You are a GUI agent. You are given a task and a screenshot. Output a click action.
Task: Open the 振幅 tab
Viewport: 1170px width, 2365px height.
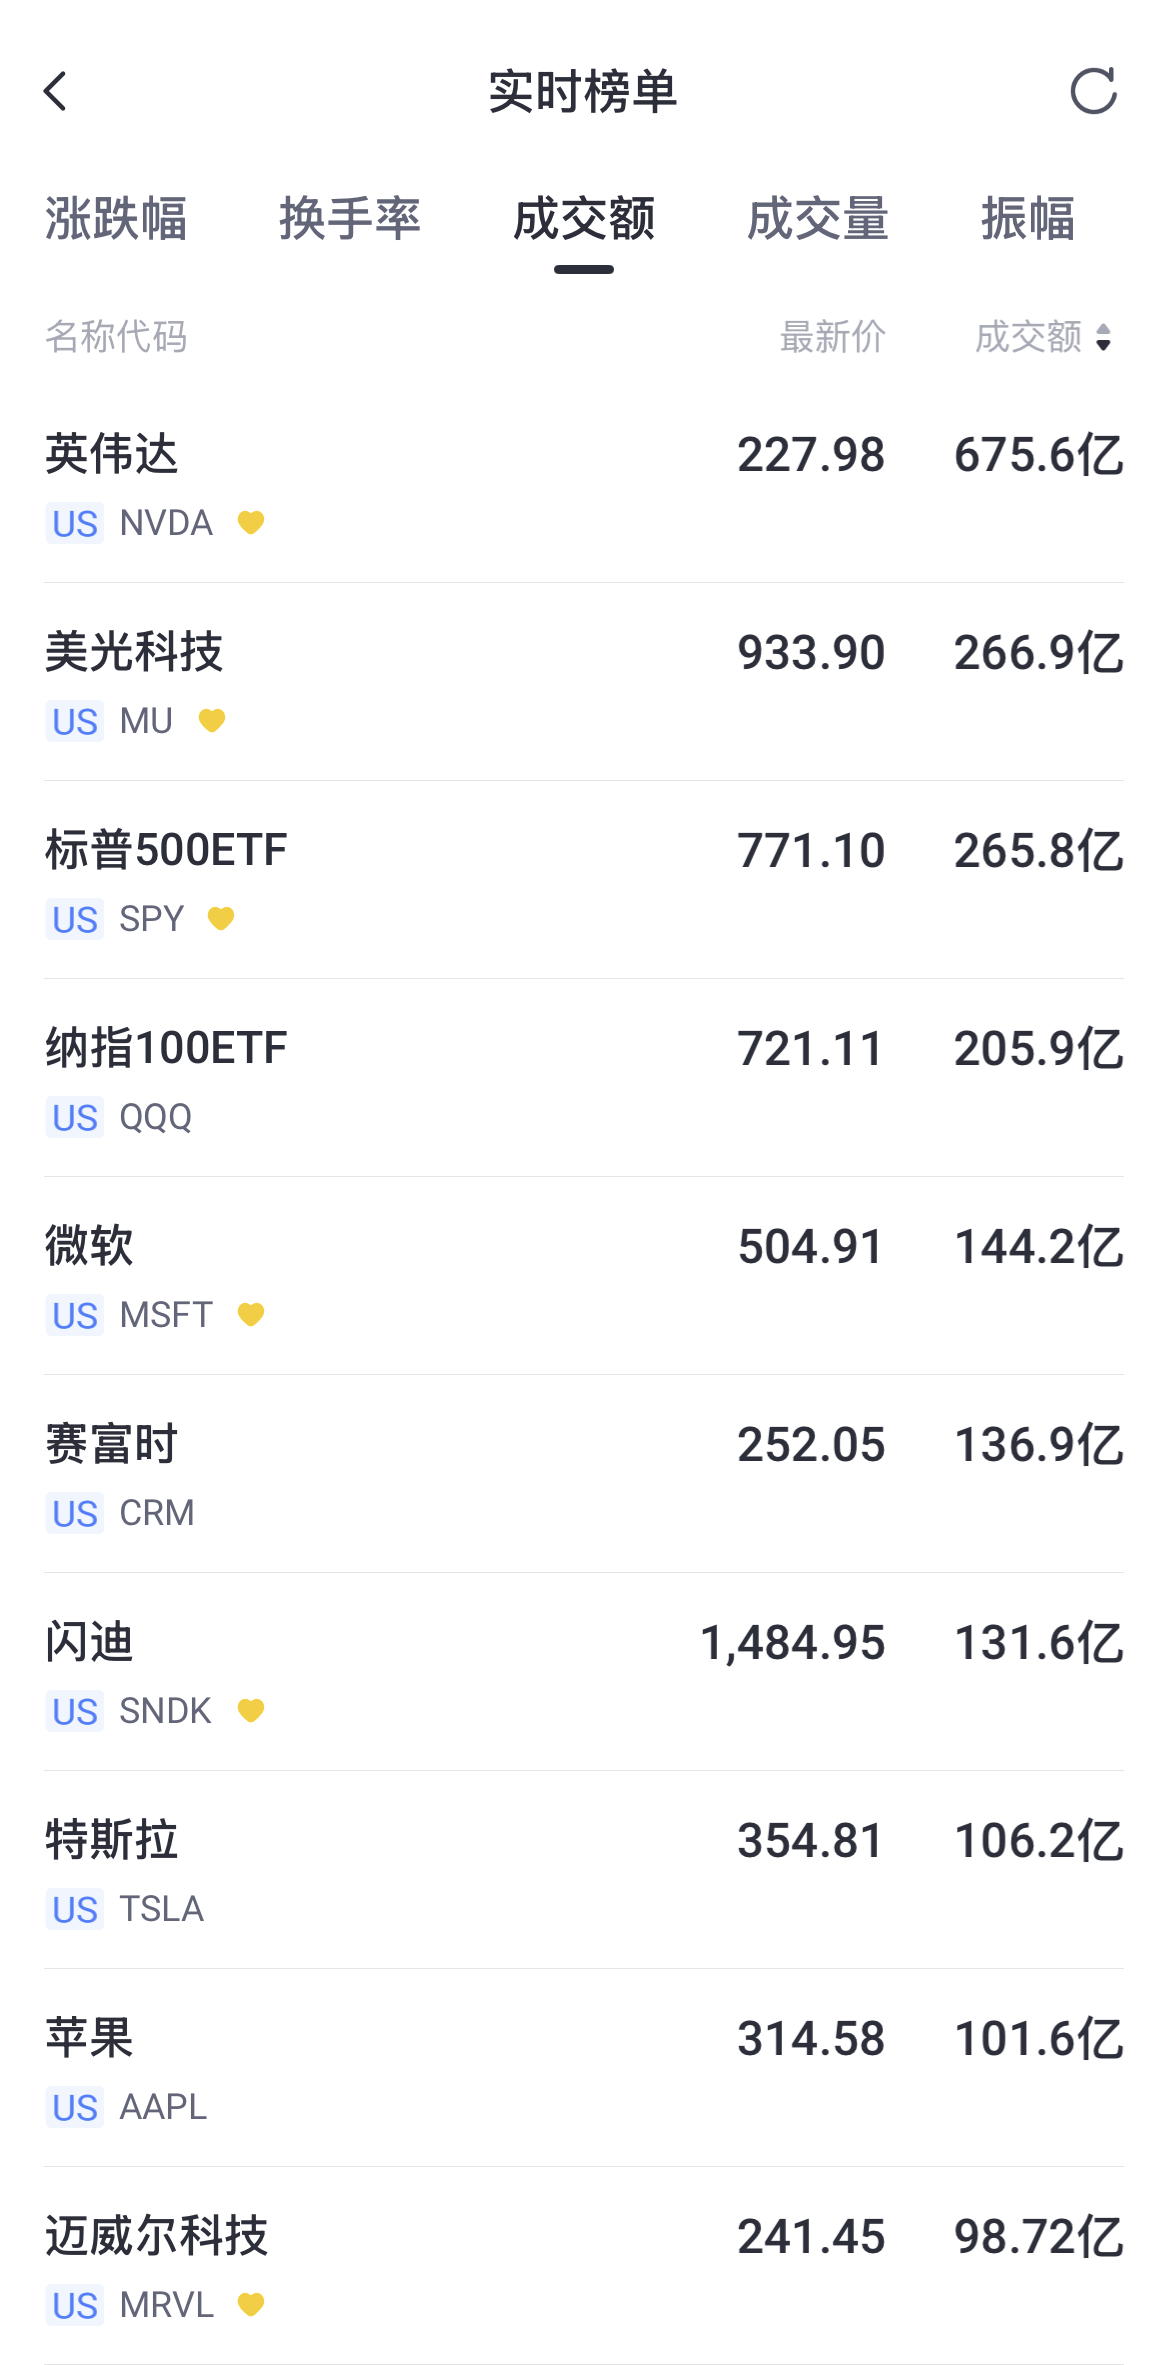point(1028,218)
